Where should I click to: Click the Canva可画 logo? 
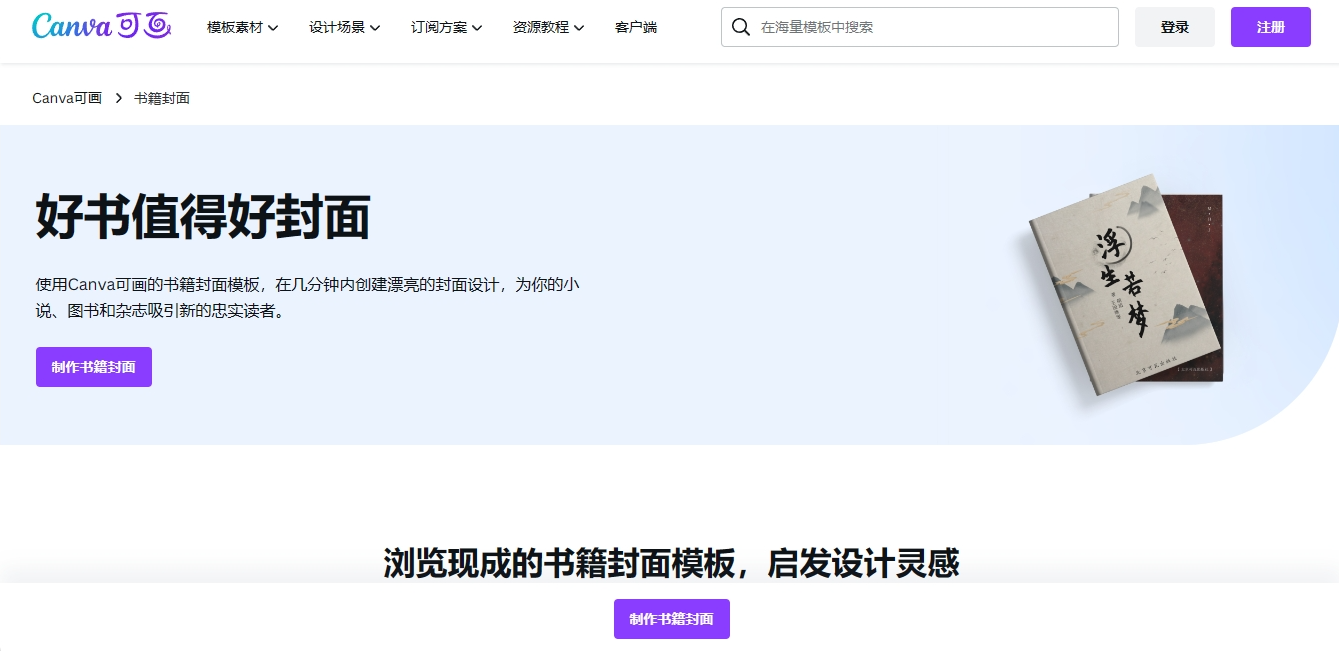pos(101,27)
